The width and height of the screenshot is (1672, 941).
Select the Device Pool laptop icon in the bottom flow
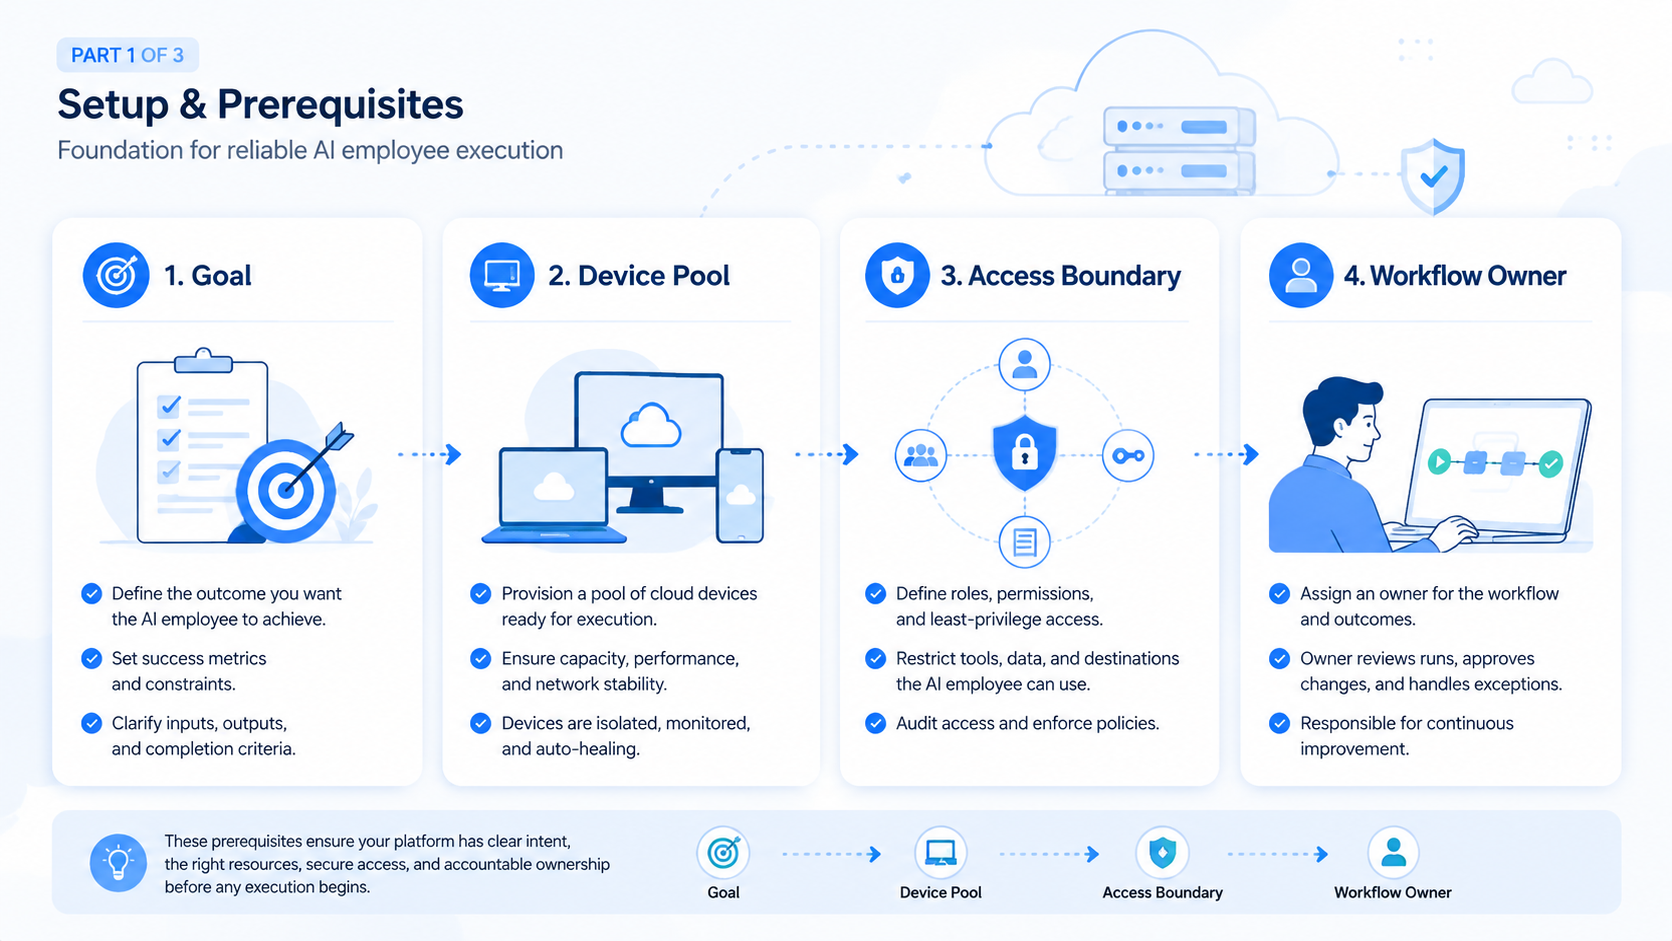tap(940, 853)
